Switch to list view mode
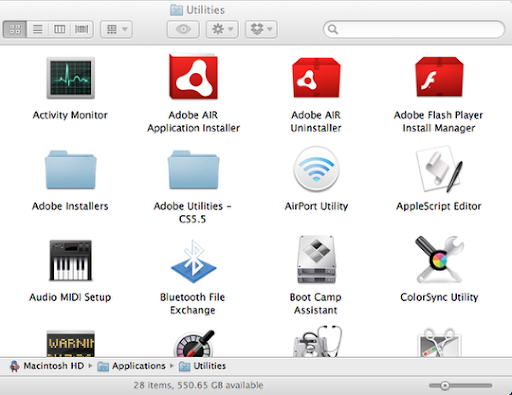The image size is (512, 395). (38, 29)
